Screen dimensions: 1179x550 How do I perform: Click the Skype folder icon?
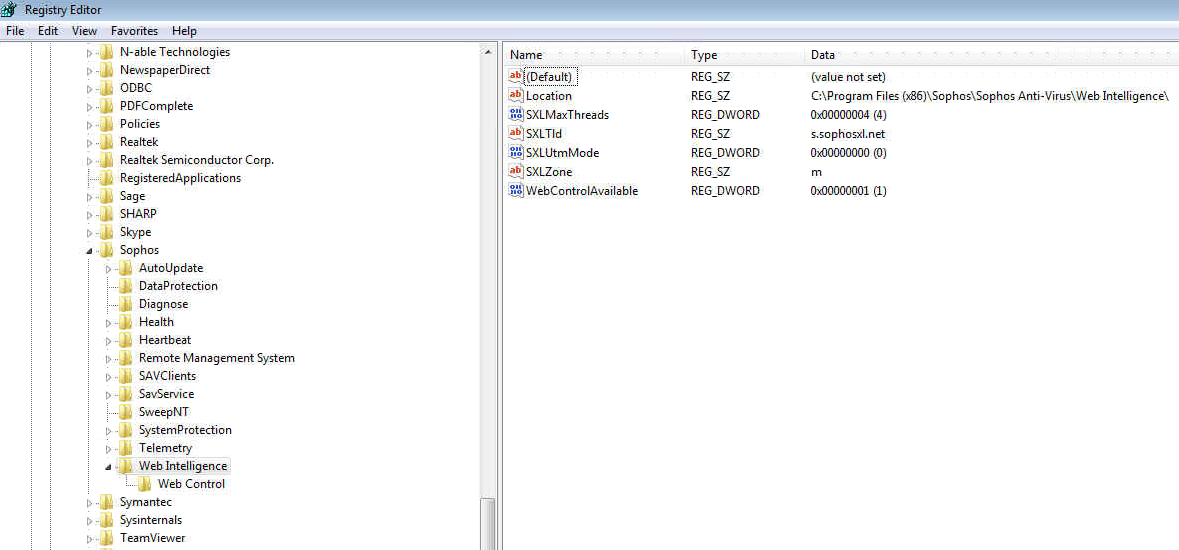tap(107, 232)
